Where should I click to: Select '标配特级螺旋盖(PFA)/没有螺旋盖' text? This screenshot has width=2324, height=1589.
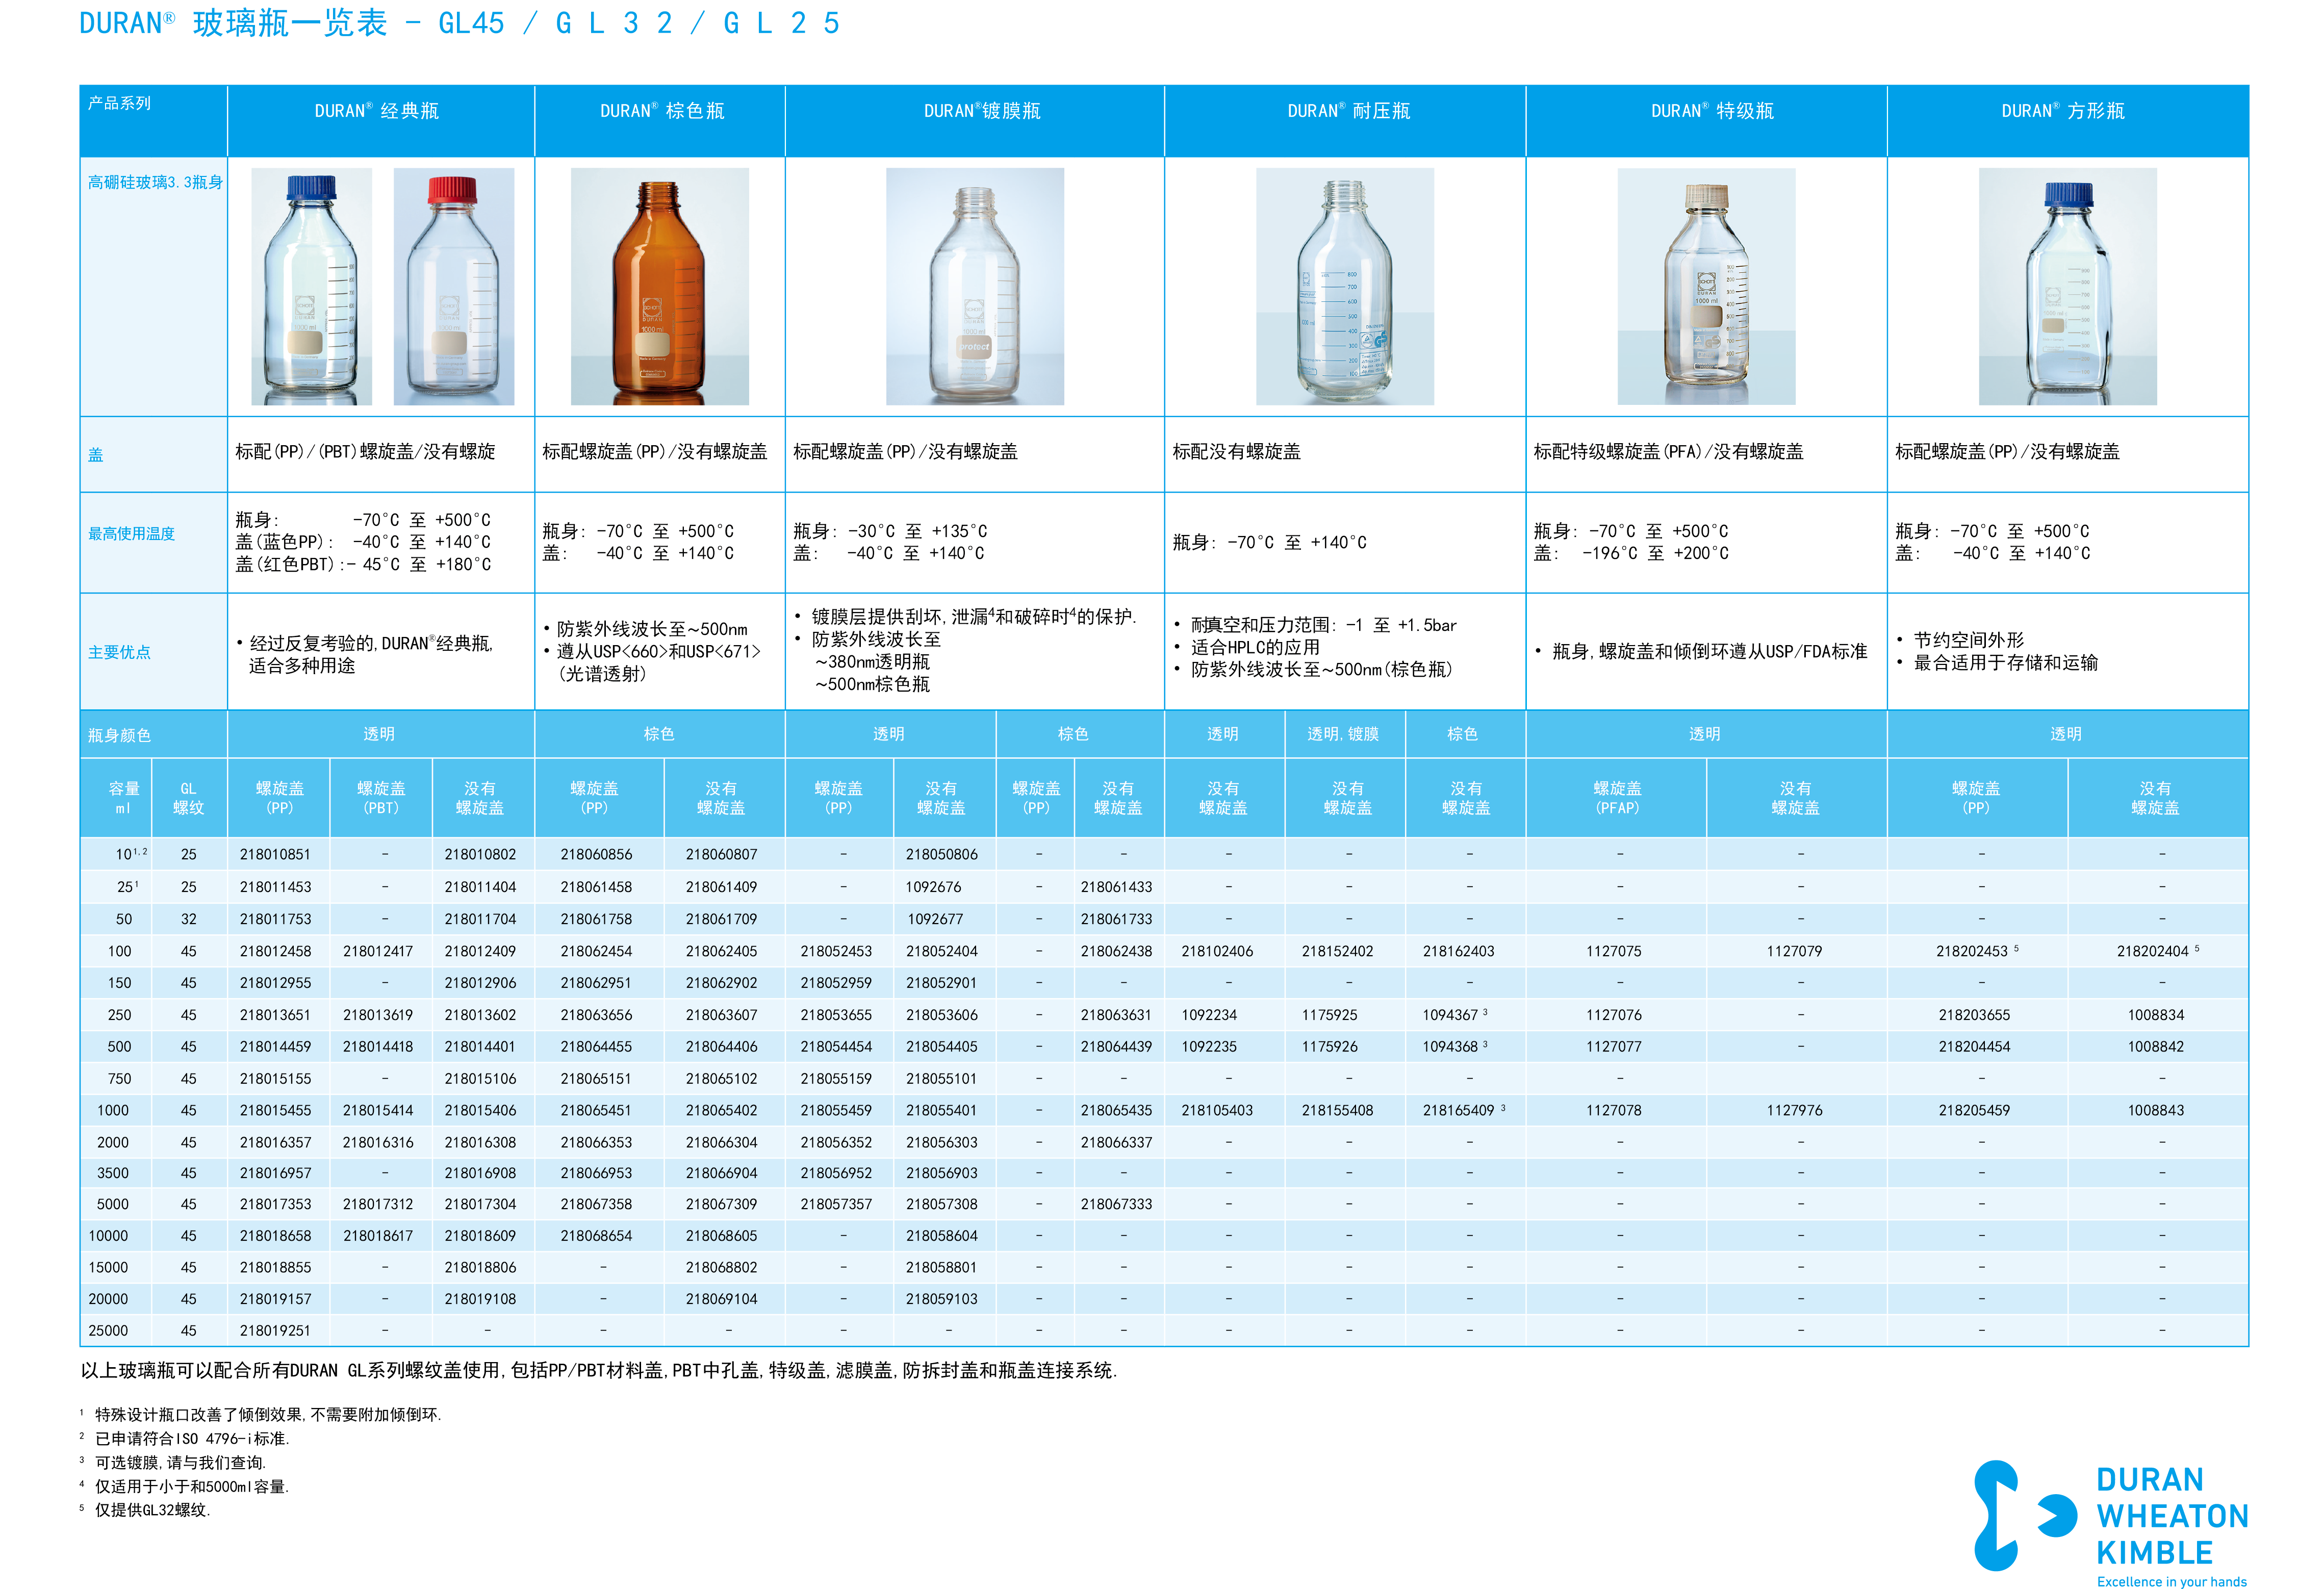point(1669,452)
